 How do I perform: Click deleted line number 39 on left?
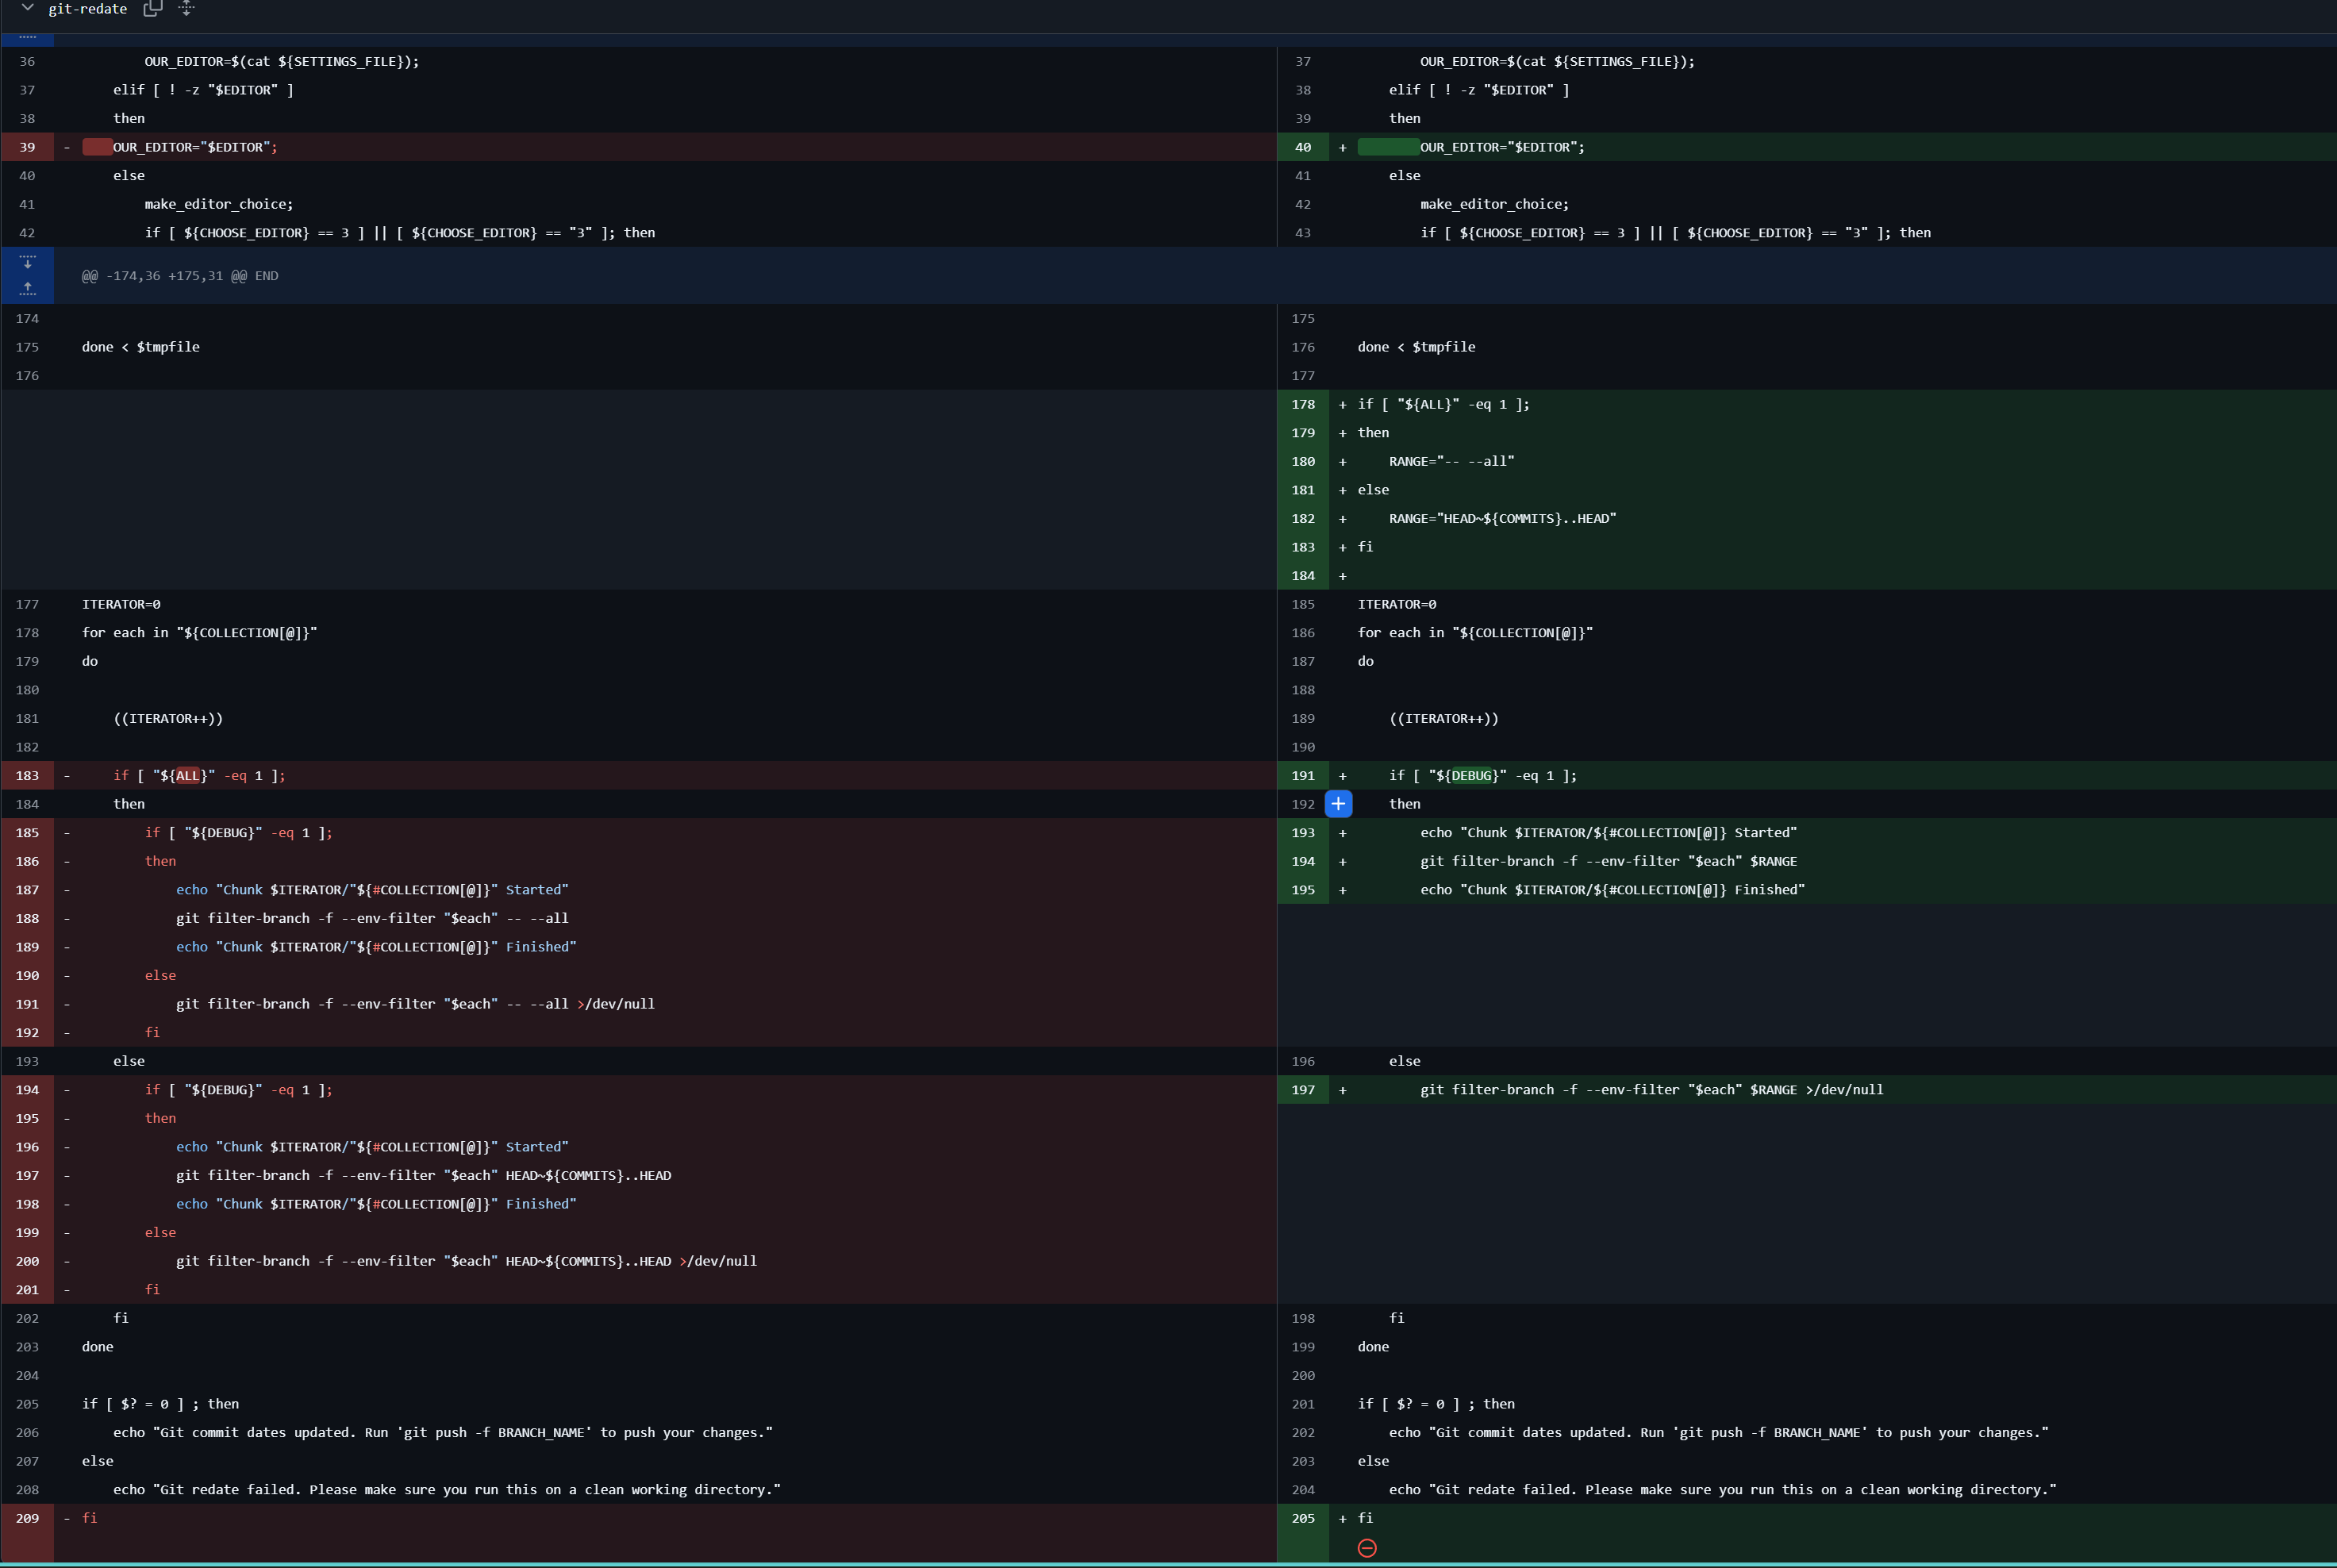coord(27,147)
